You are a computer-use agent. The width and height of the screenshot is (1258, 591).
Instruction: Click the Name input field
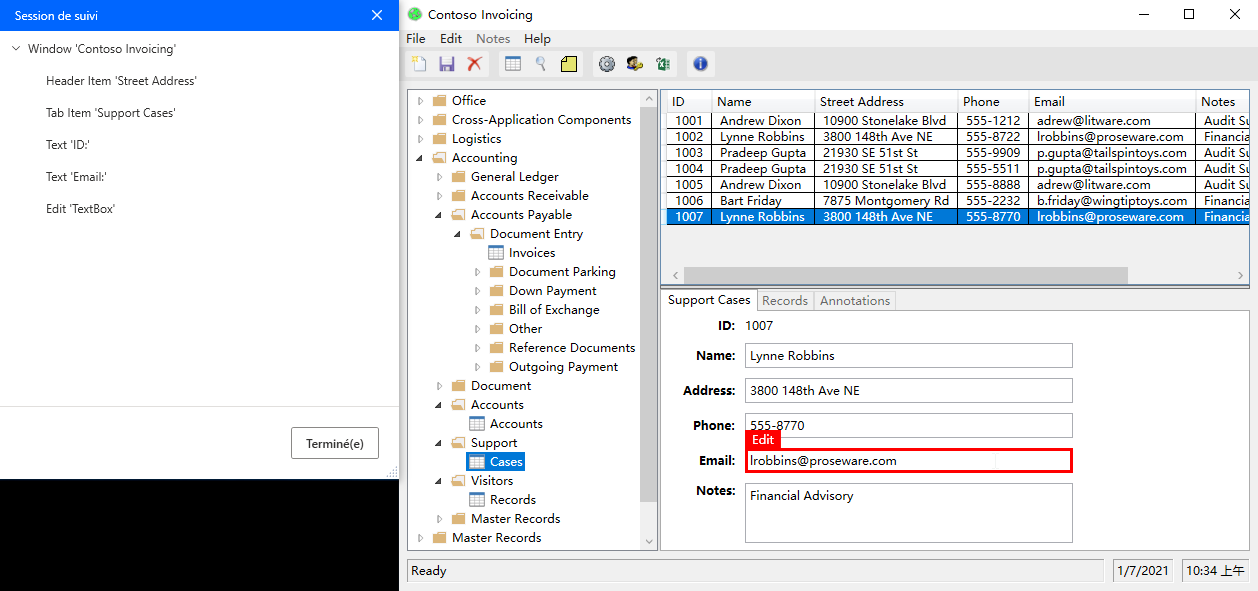pyautogui.click(x=909, y=356)
